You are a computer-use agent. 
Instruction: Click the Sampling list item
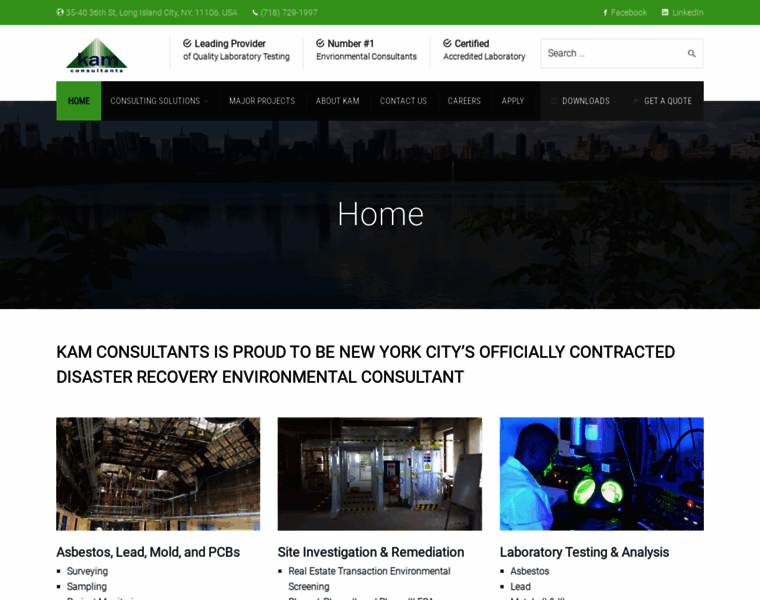click(87, 586)
